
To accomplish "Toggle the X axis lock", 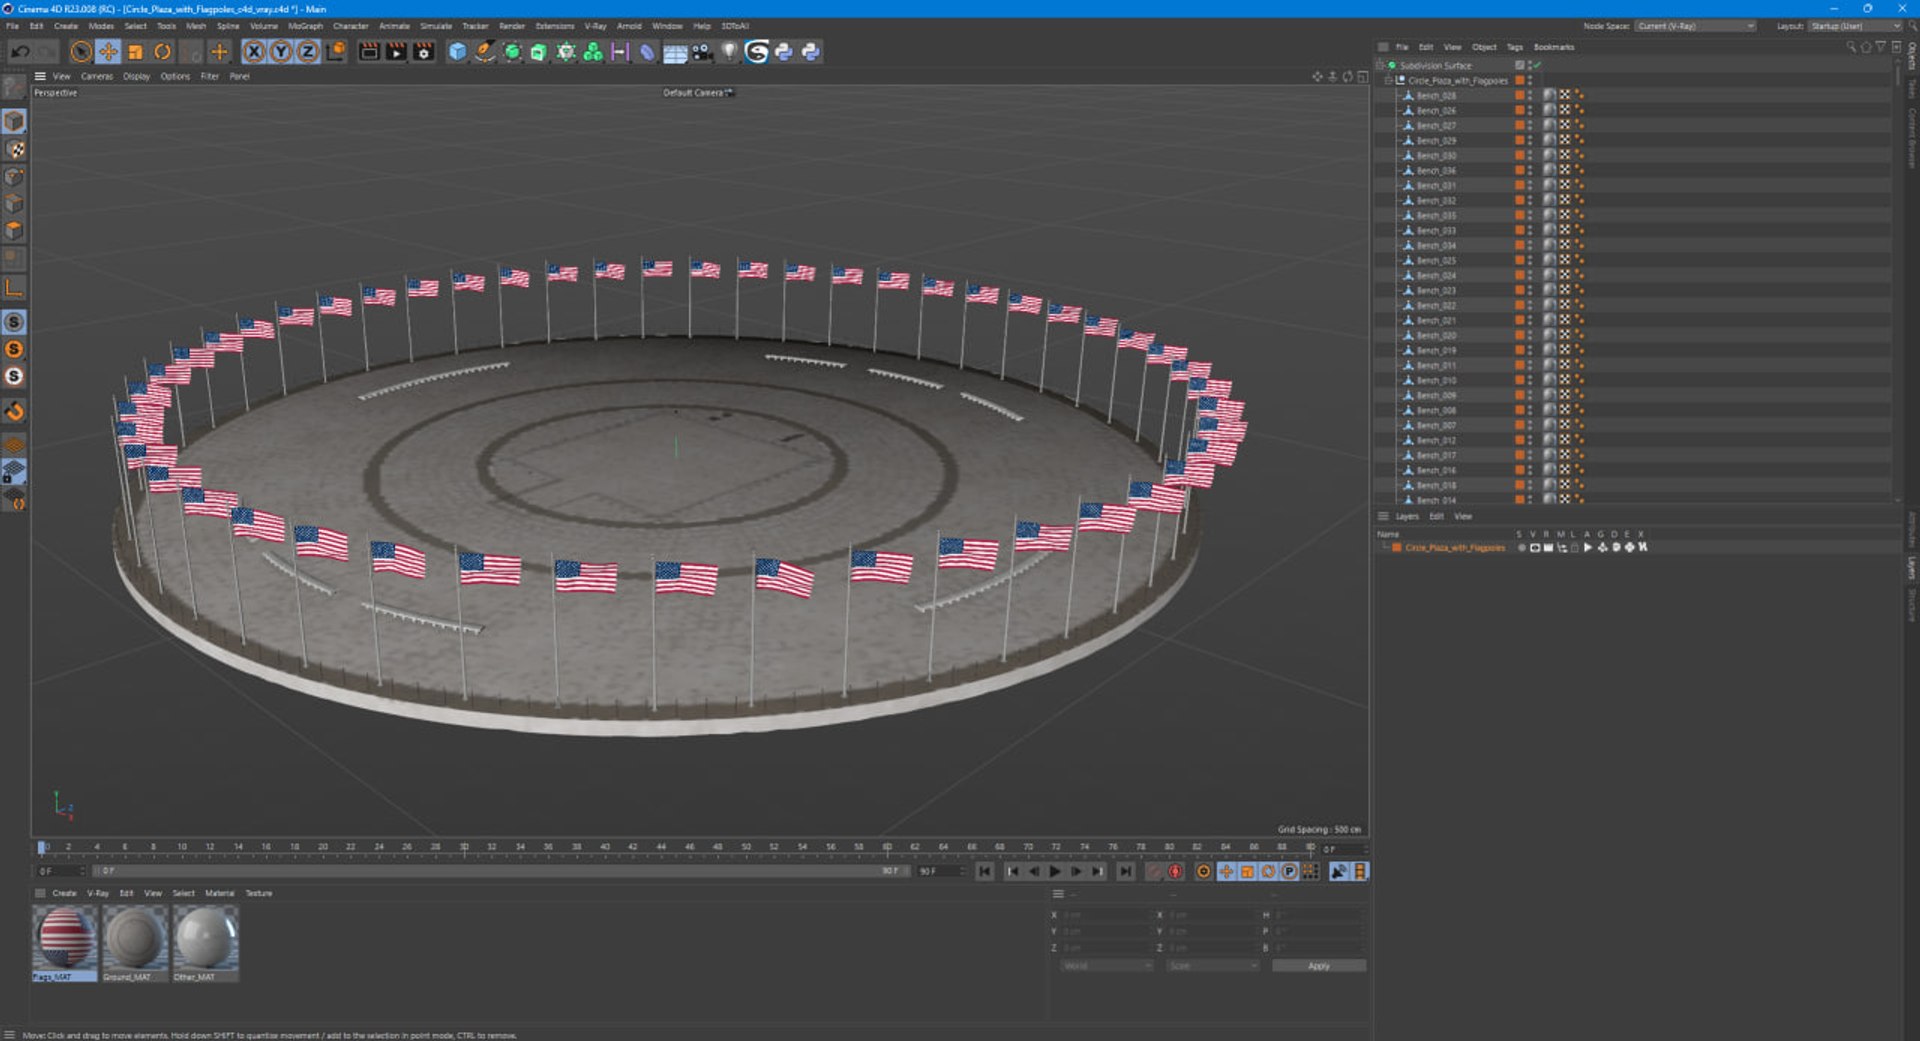I will (254, 52).
